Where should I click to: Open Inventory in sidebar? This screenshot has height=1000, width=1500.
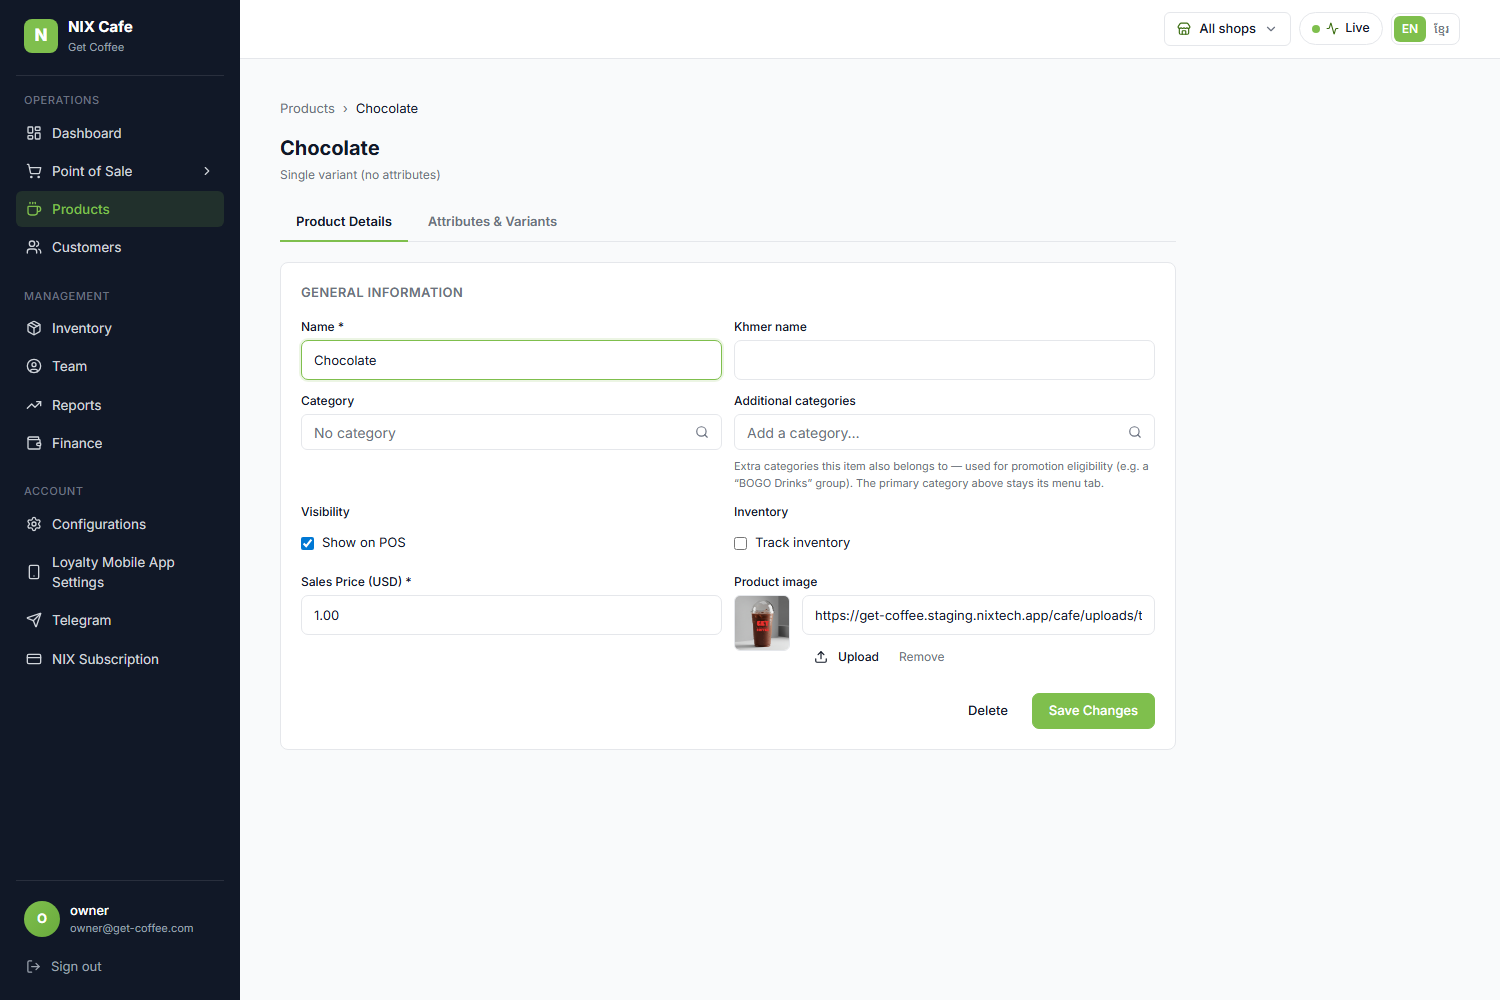[x=120, y=328]
